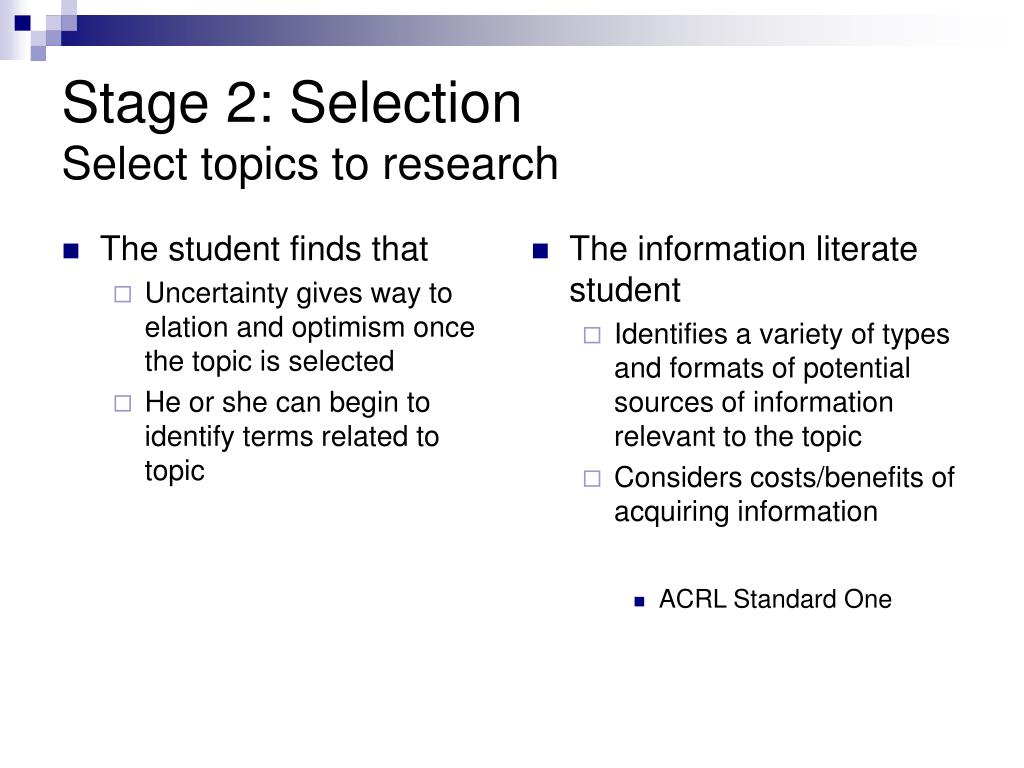Click 'The information literate student' heading
This screenshot has width=1024, height=768.
(743, 269)
